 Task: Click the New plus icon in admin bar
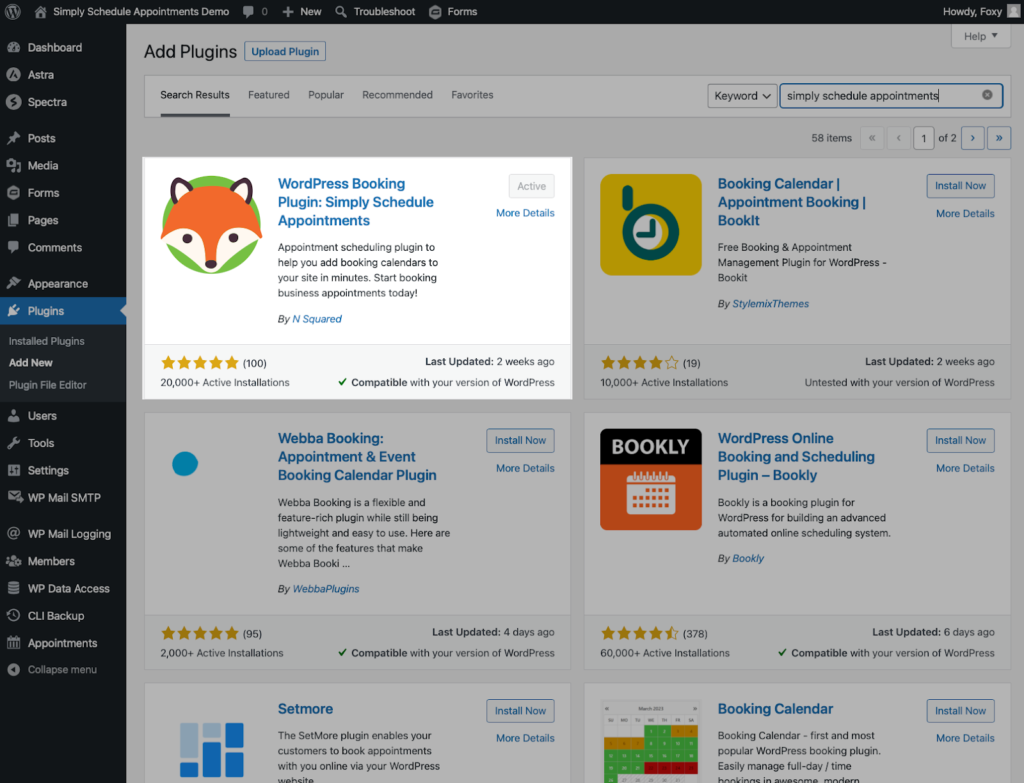(x=288, y=12)
